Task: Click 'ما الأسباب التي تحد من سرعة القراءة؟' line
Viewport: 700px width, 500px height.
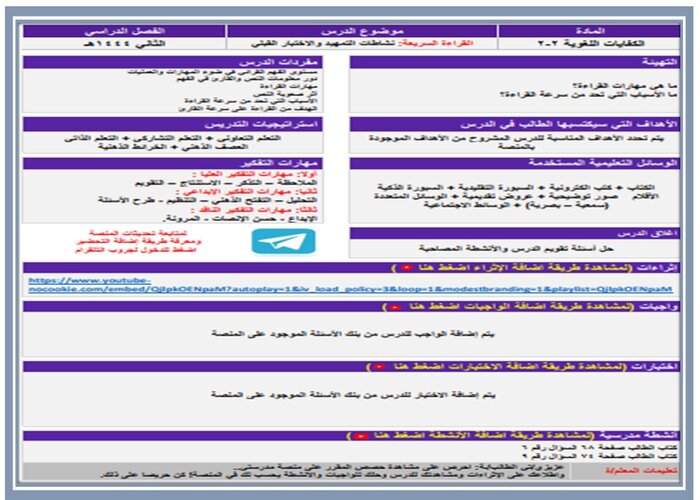Action: [588, 95]
